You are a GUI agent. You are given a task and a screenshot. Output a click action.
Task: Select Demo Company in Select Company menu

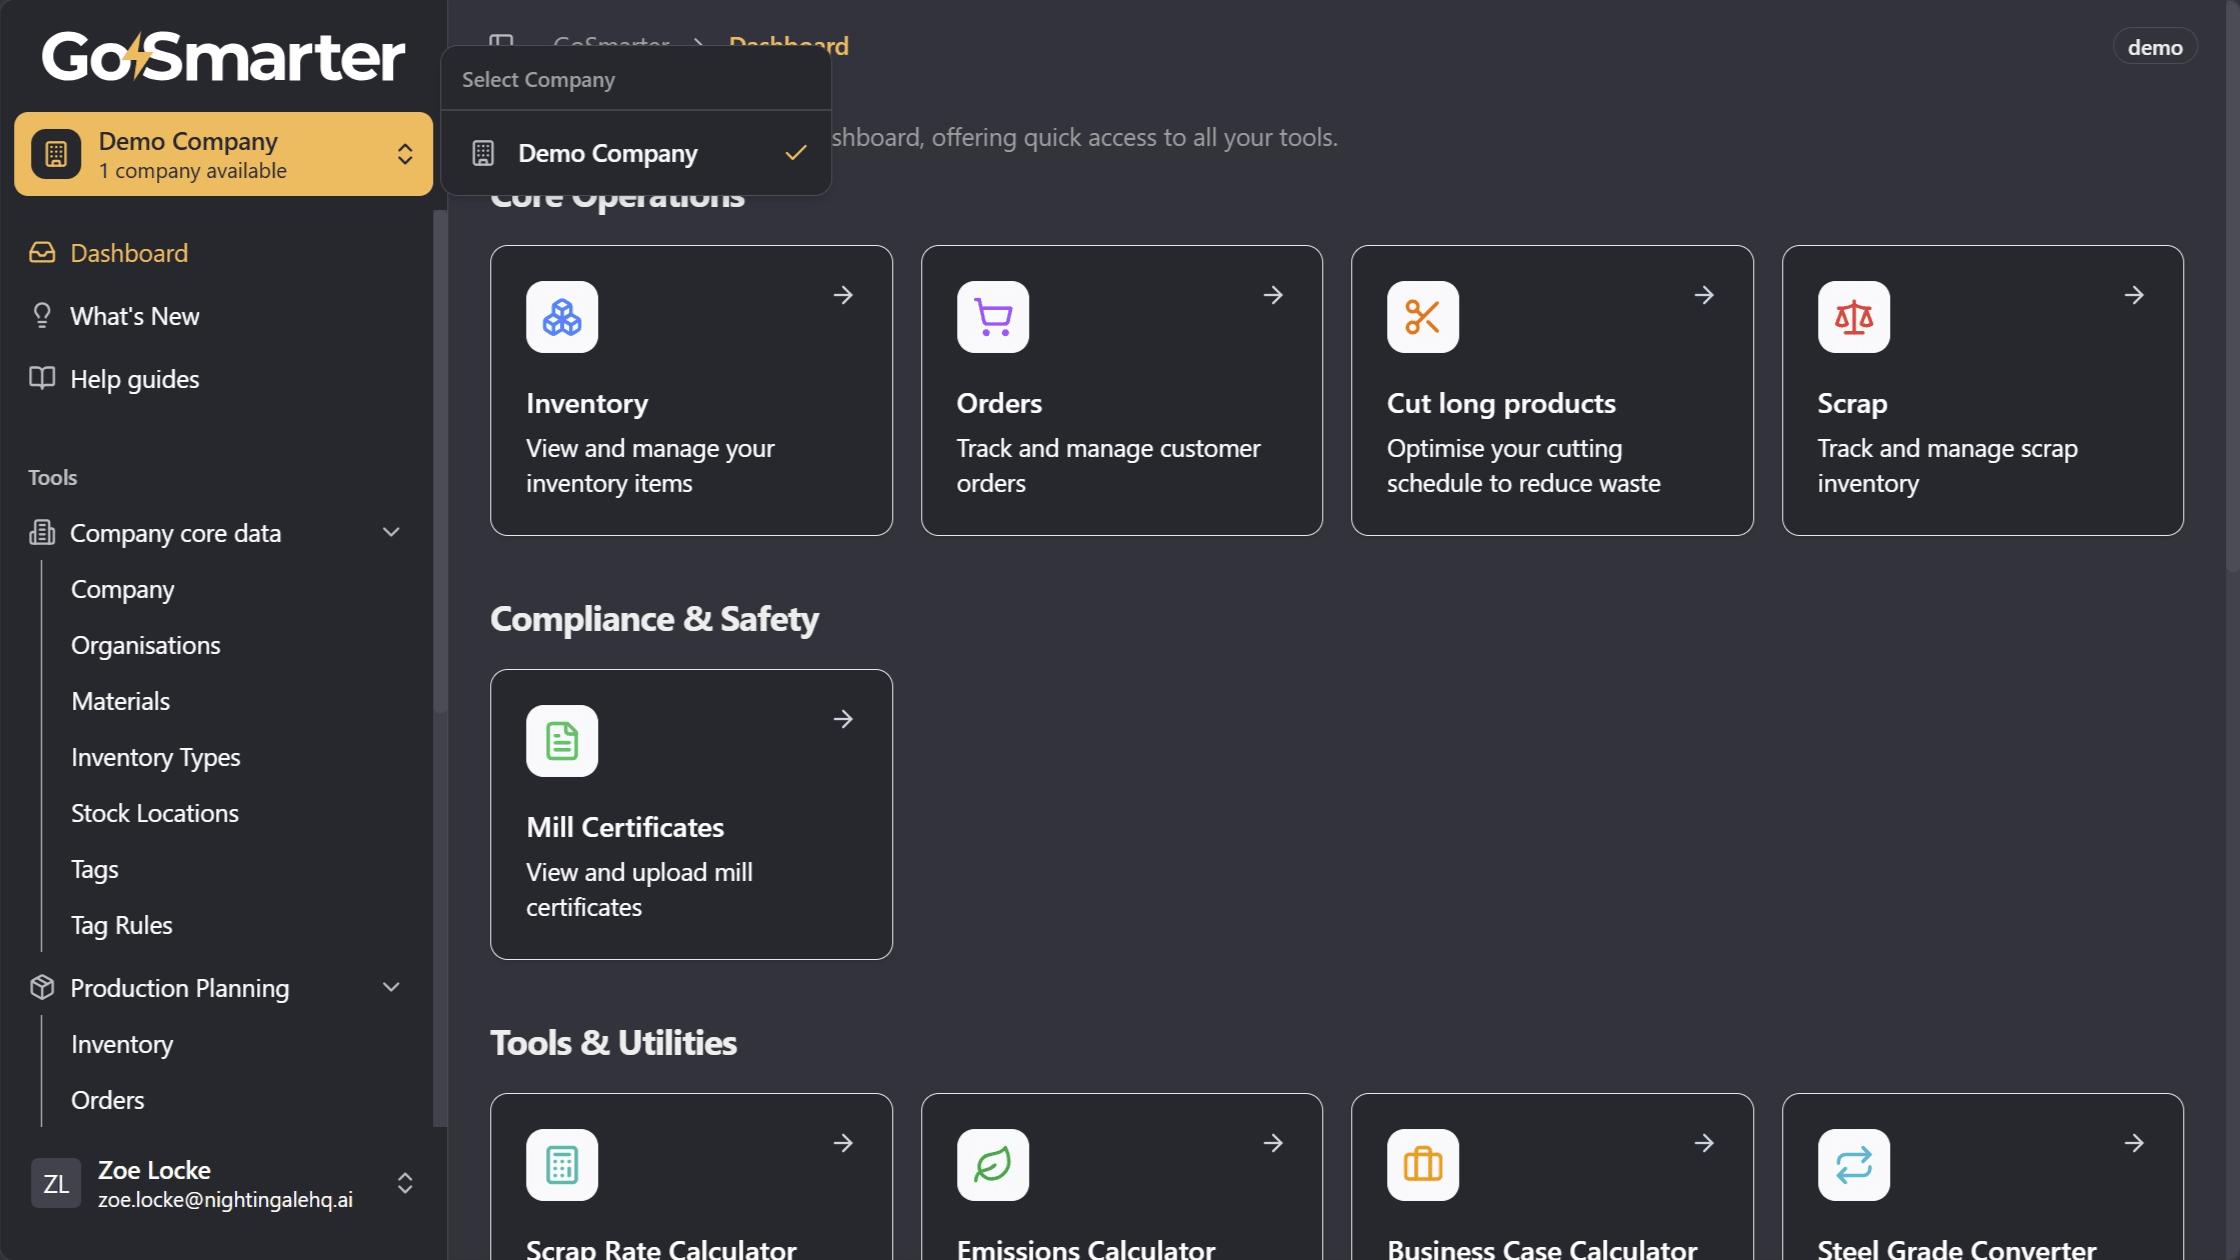coord(636,153)
